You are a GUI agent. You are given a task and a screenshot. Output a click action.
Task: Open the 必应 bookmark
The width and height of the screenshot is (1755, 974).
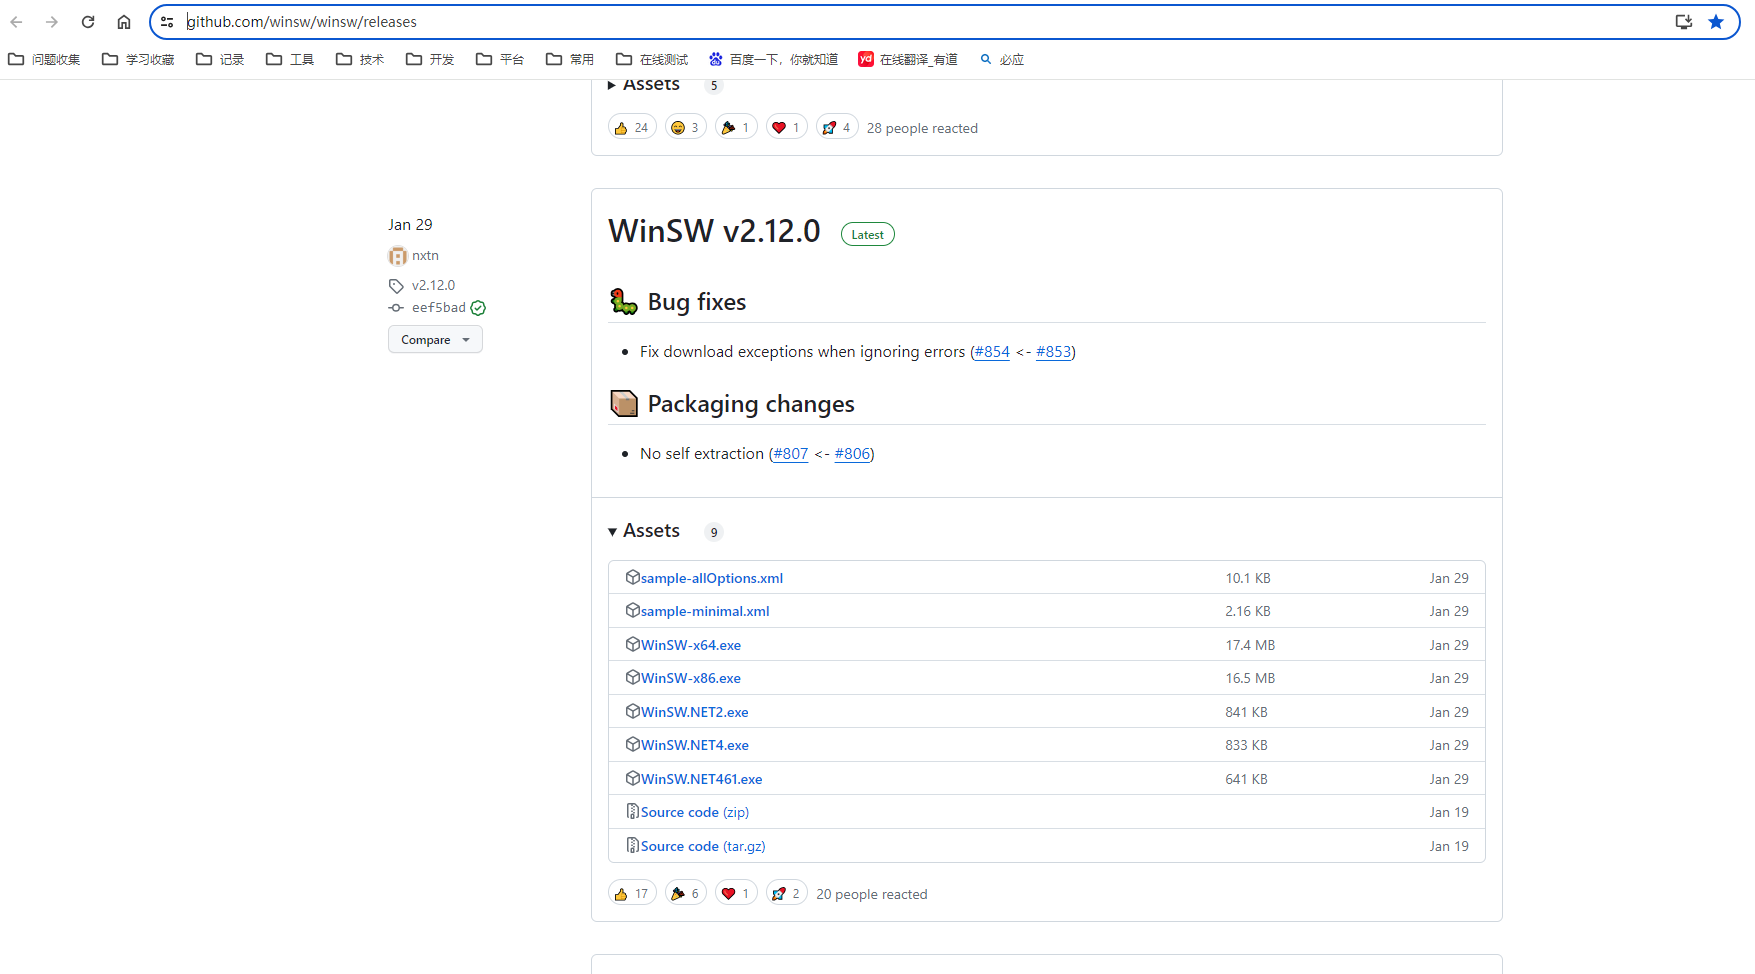[1002, 60]
